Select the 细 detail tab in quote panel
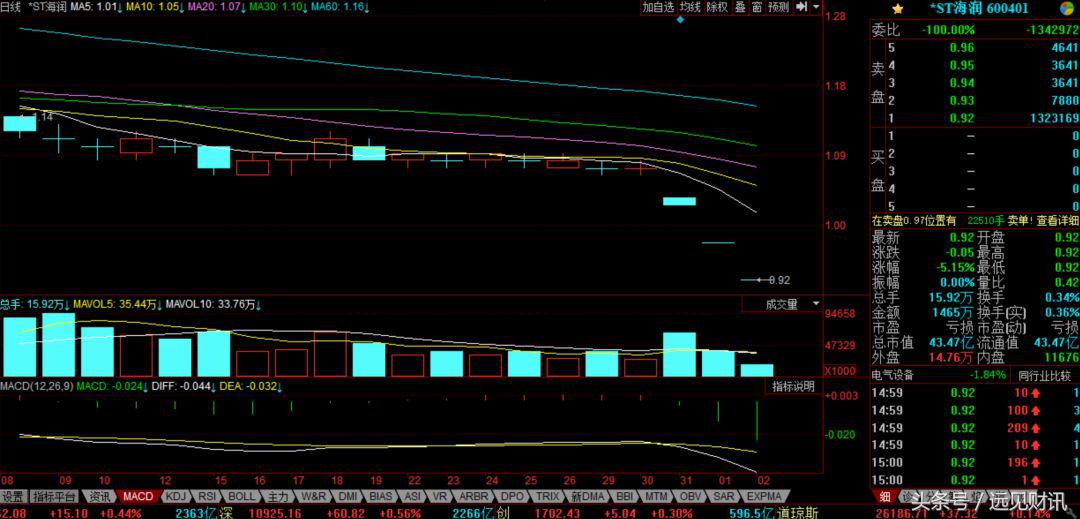This screenshot has height=519, width=1080. pos(884,496)
